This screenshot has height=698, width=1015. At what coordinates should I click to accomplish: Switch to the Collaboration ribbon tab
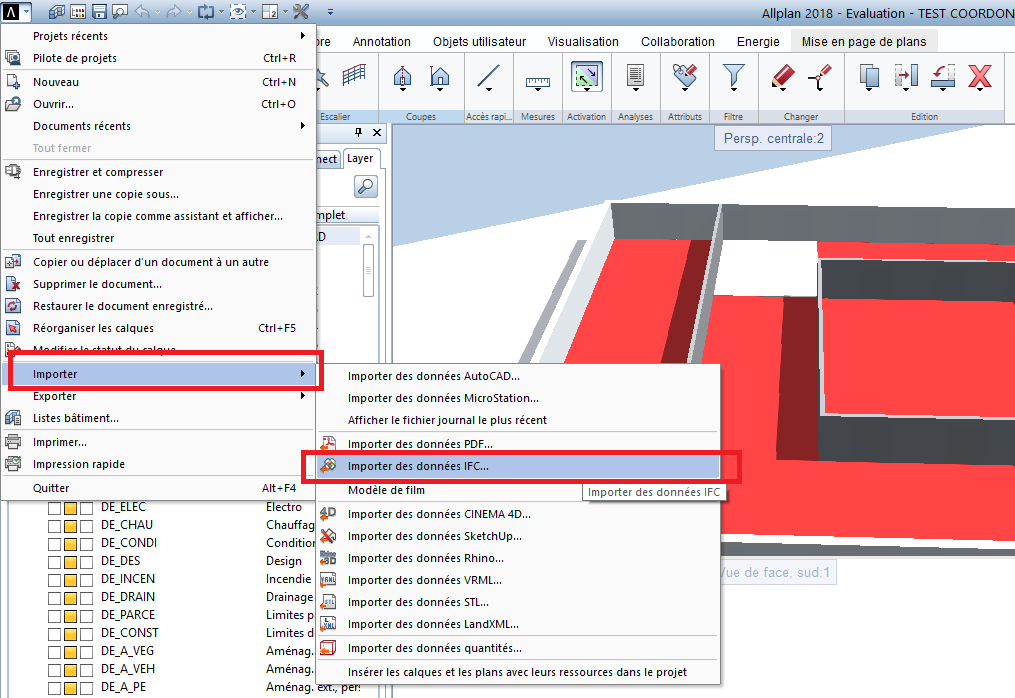(678, 41)
